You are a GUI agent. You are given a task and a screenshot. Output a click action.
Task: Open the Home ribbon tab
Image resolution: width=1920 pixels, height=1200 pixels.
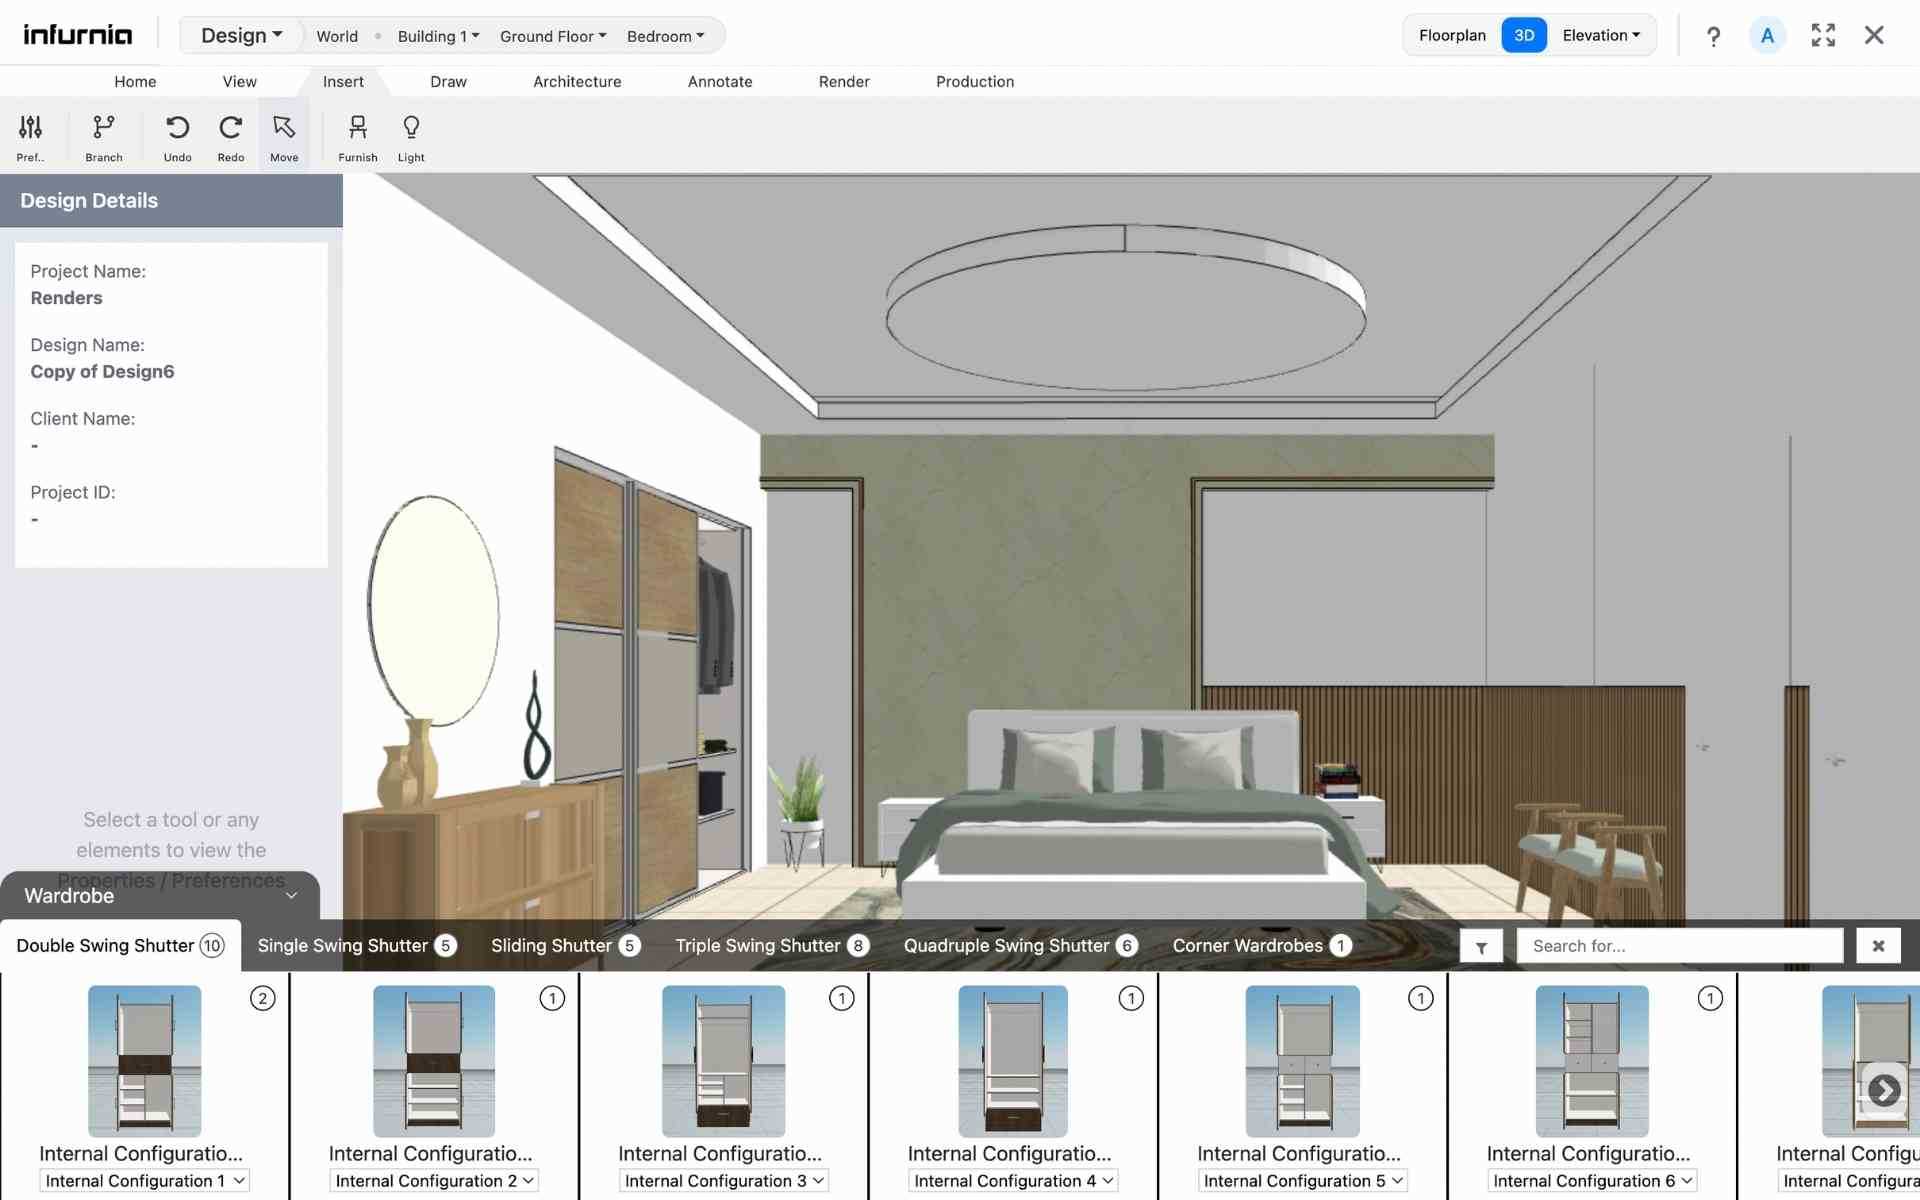135,82
